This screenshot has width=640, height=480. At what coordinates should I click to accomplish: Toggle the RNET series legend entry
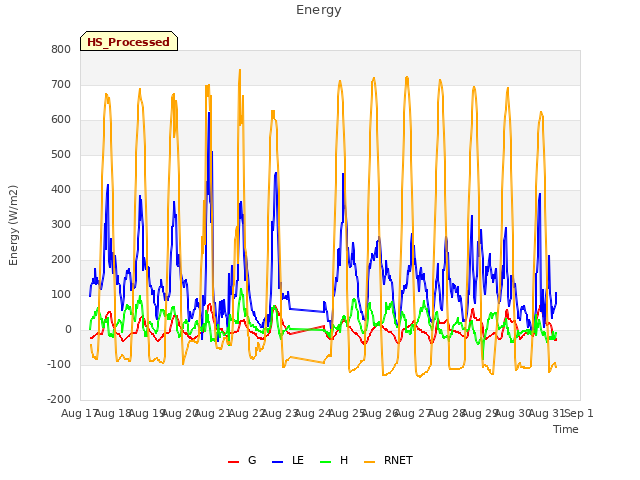coord(388,461)
